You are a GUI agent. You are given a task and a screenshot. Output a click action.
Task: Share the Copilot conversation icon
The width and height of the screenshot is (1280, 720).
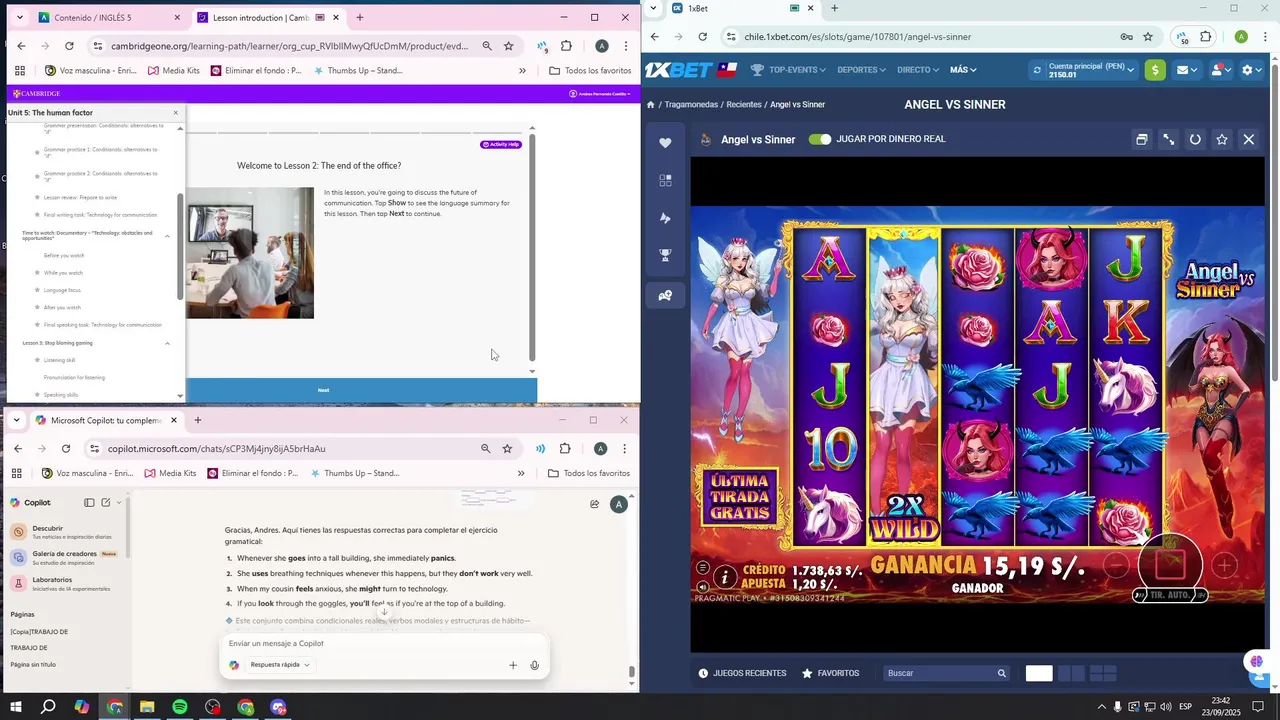click(595, 504)
